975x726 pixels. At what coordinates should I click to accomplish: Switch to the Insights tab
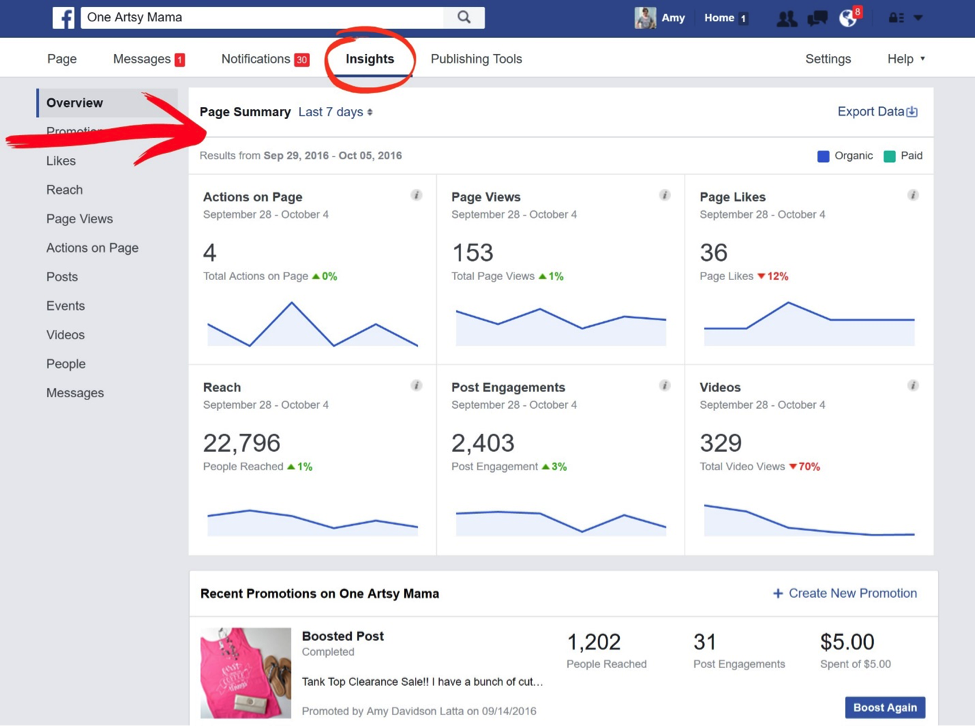pyautogui.click(x=370, y=59)
